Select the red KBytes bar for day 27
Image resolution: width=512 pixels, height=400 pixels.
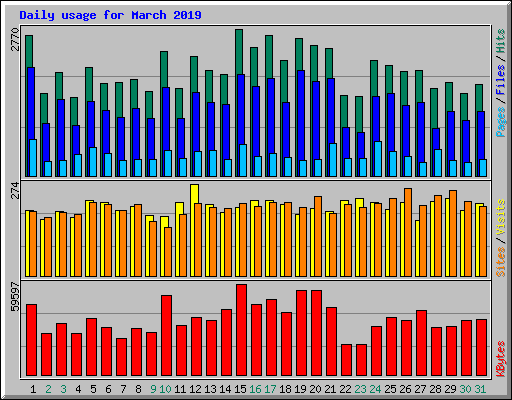(422, 343)
